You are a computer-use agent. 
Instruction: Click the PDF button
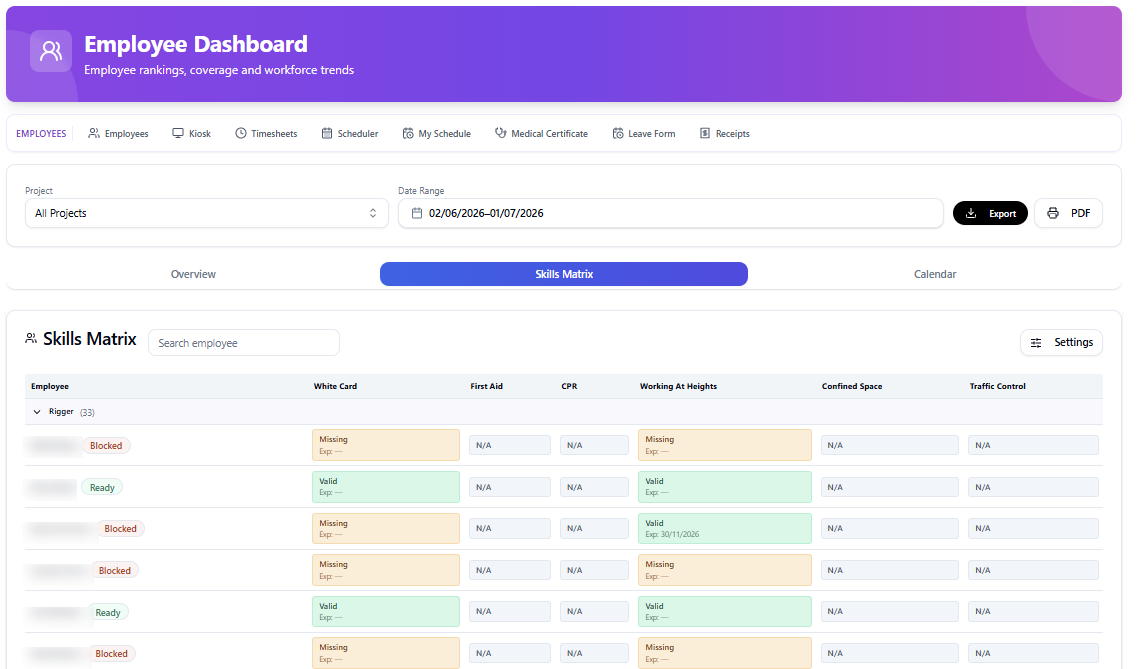[x=1068, y=213]
